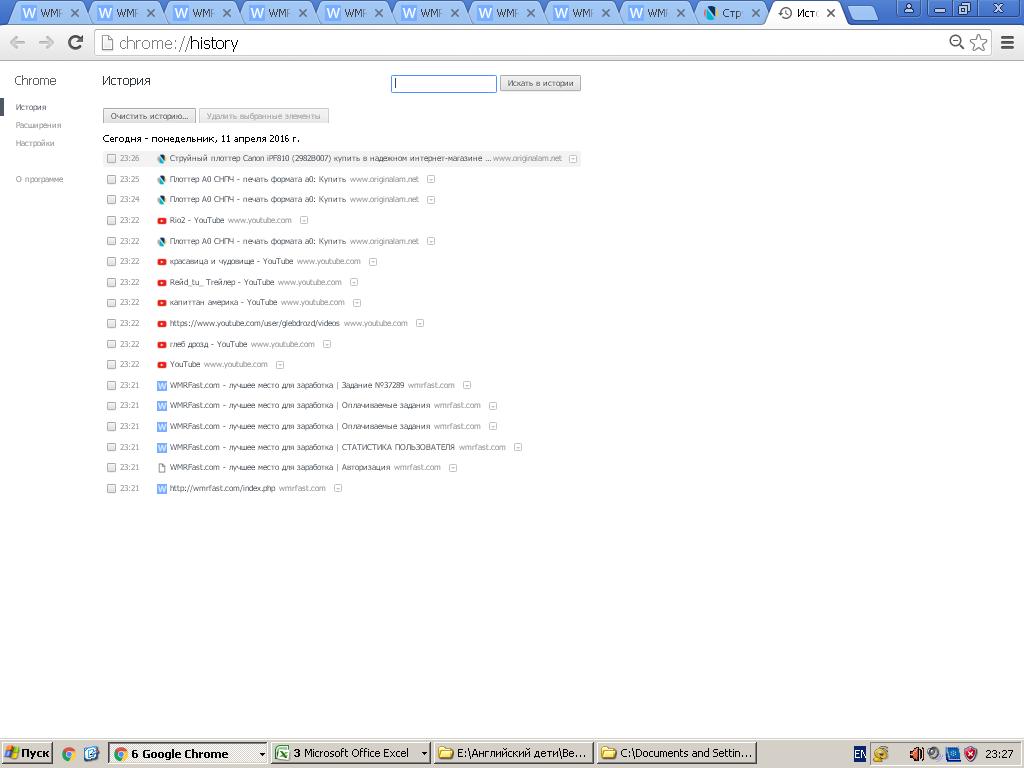The image size is (1024, 768).
Task: Click the history search input field
Action: (x=444, y=84)
